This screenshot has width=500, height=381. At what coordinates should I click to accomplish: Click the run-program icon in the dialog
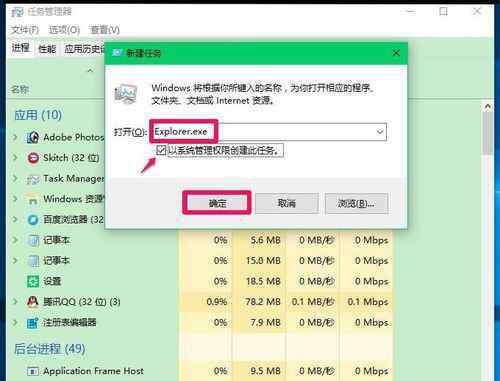(126, 93)
